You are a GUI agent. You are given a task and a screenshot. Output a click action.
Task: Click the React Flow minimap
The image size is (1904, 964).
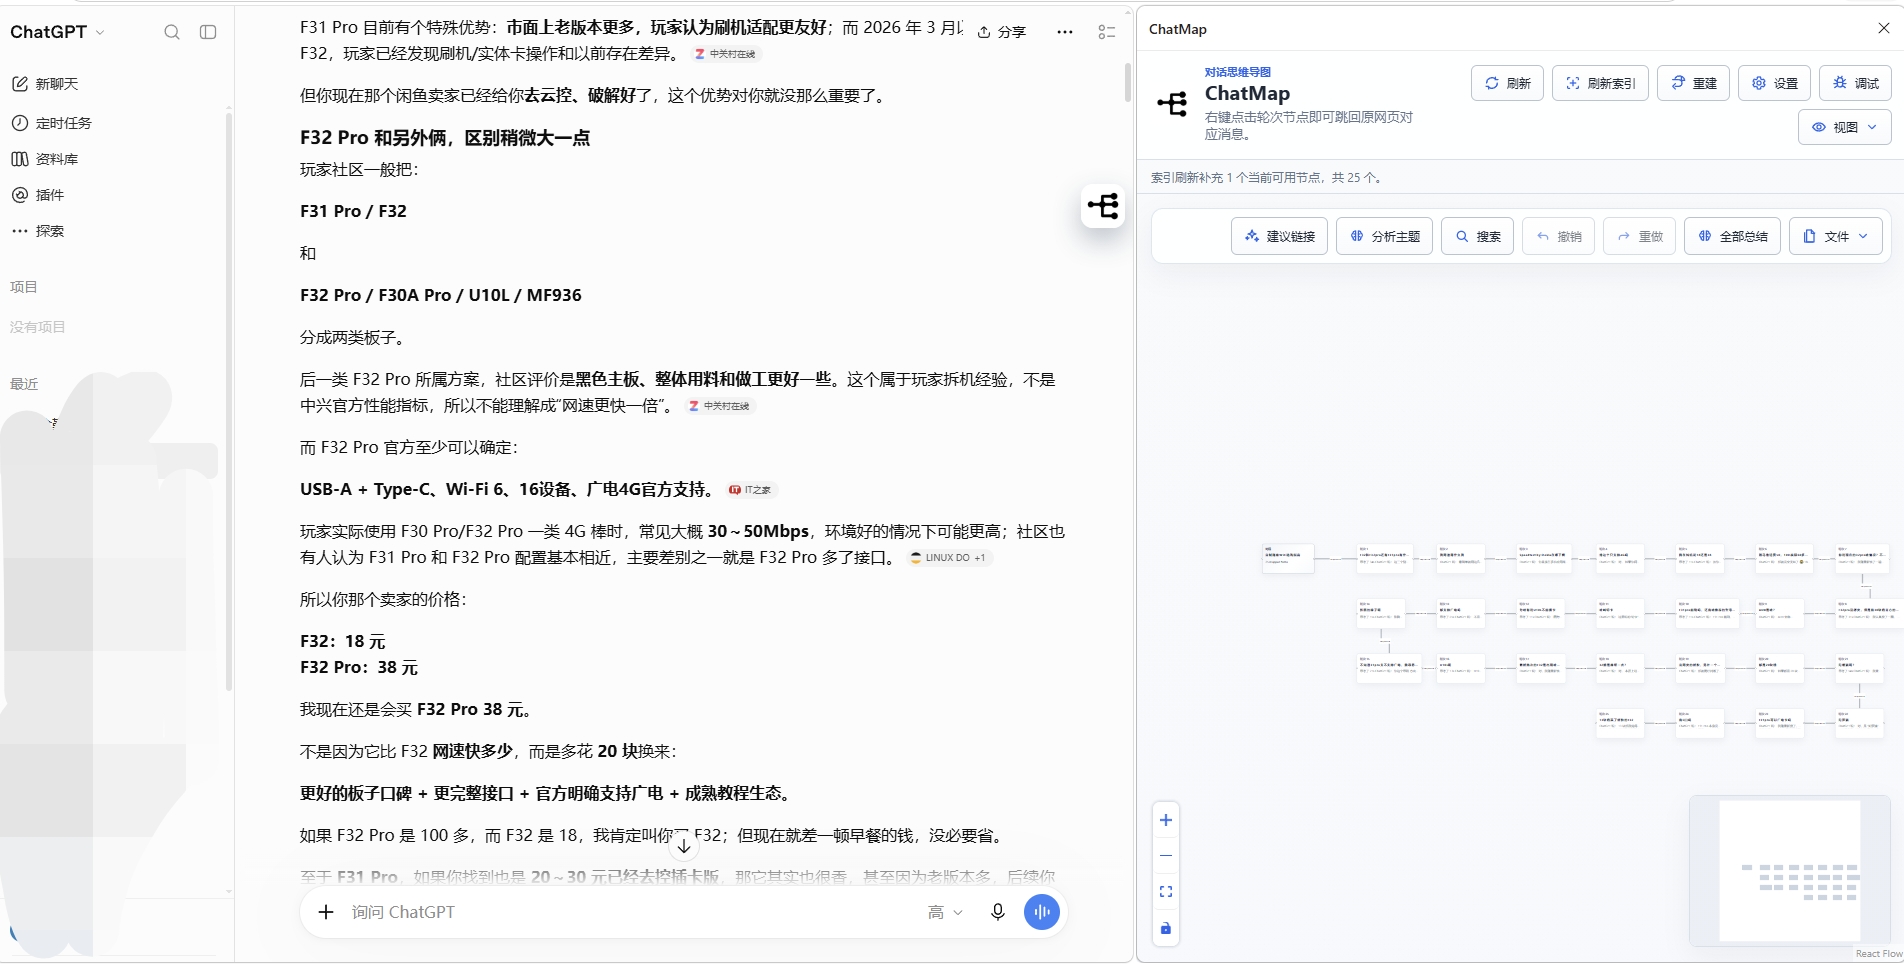(1789, 870)
